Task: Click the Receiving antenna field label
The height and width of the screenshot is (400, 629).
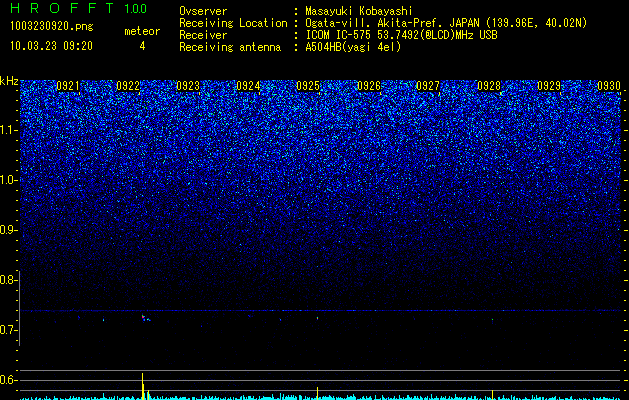Action: coord(230,47)
